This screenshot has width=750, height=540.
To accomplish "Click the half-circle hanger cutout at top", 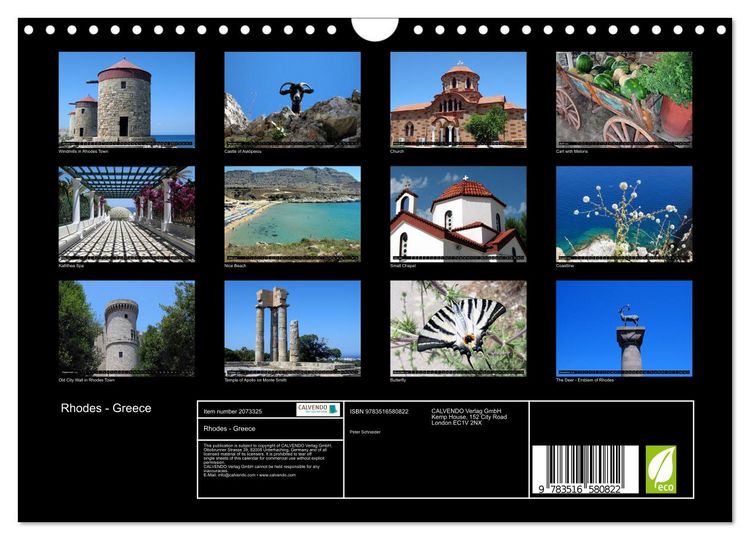I will 375,29.
